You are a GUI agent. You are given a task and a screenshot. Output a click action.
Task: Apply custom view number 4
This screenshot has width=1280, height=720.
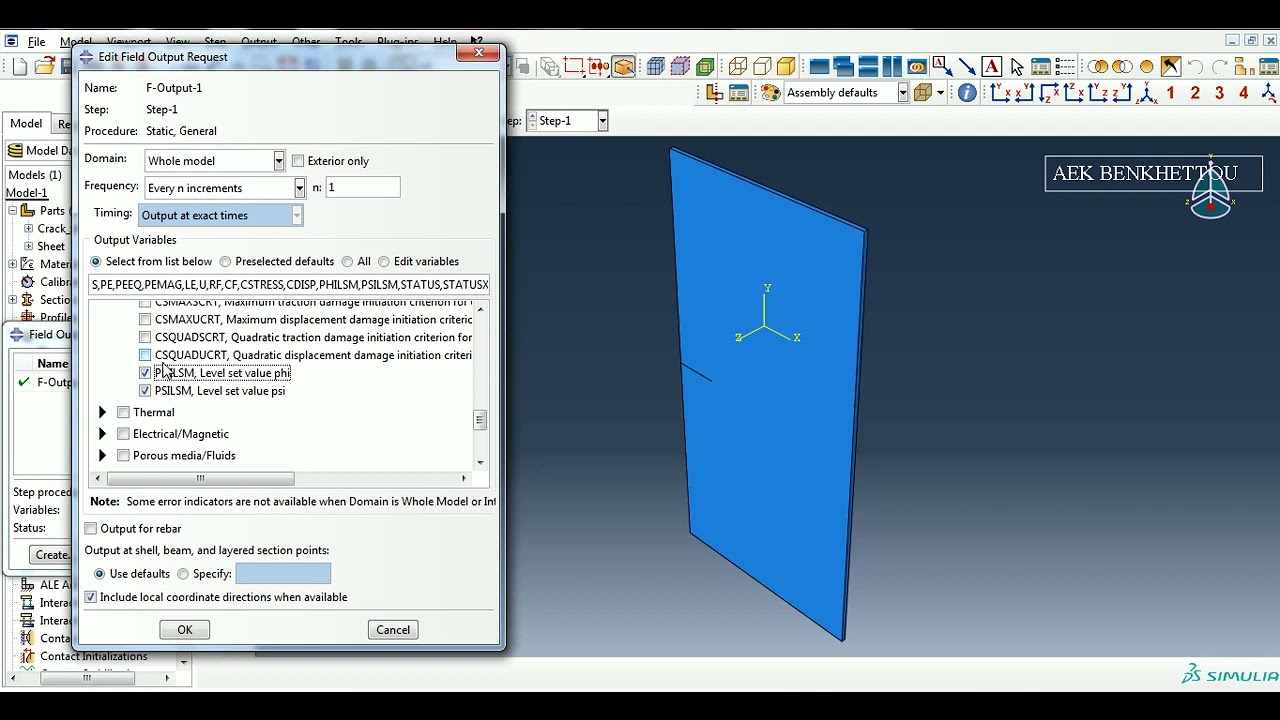1244,93
